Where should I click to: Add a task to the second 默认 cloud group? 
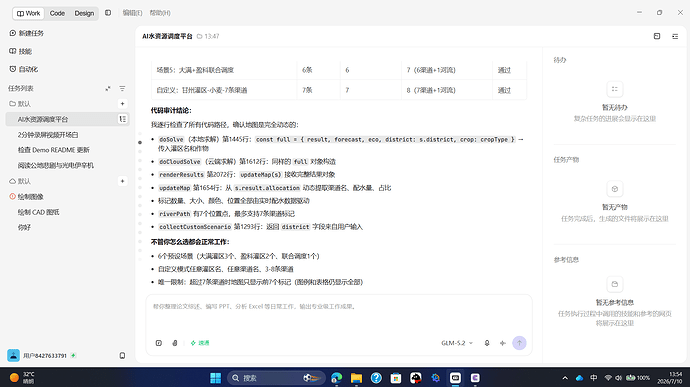[122, 181]
